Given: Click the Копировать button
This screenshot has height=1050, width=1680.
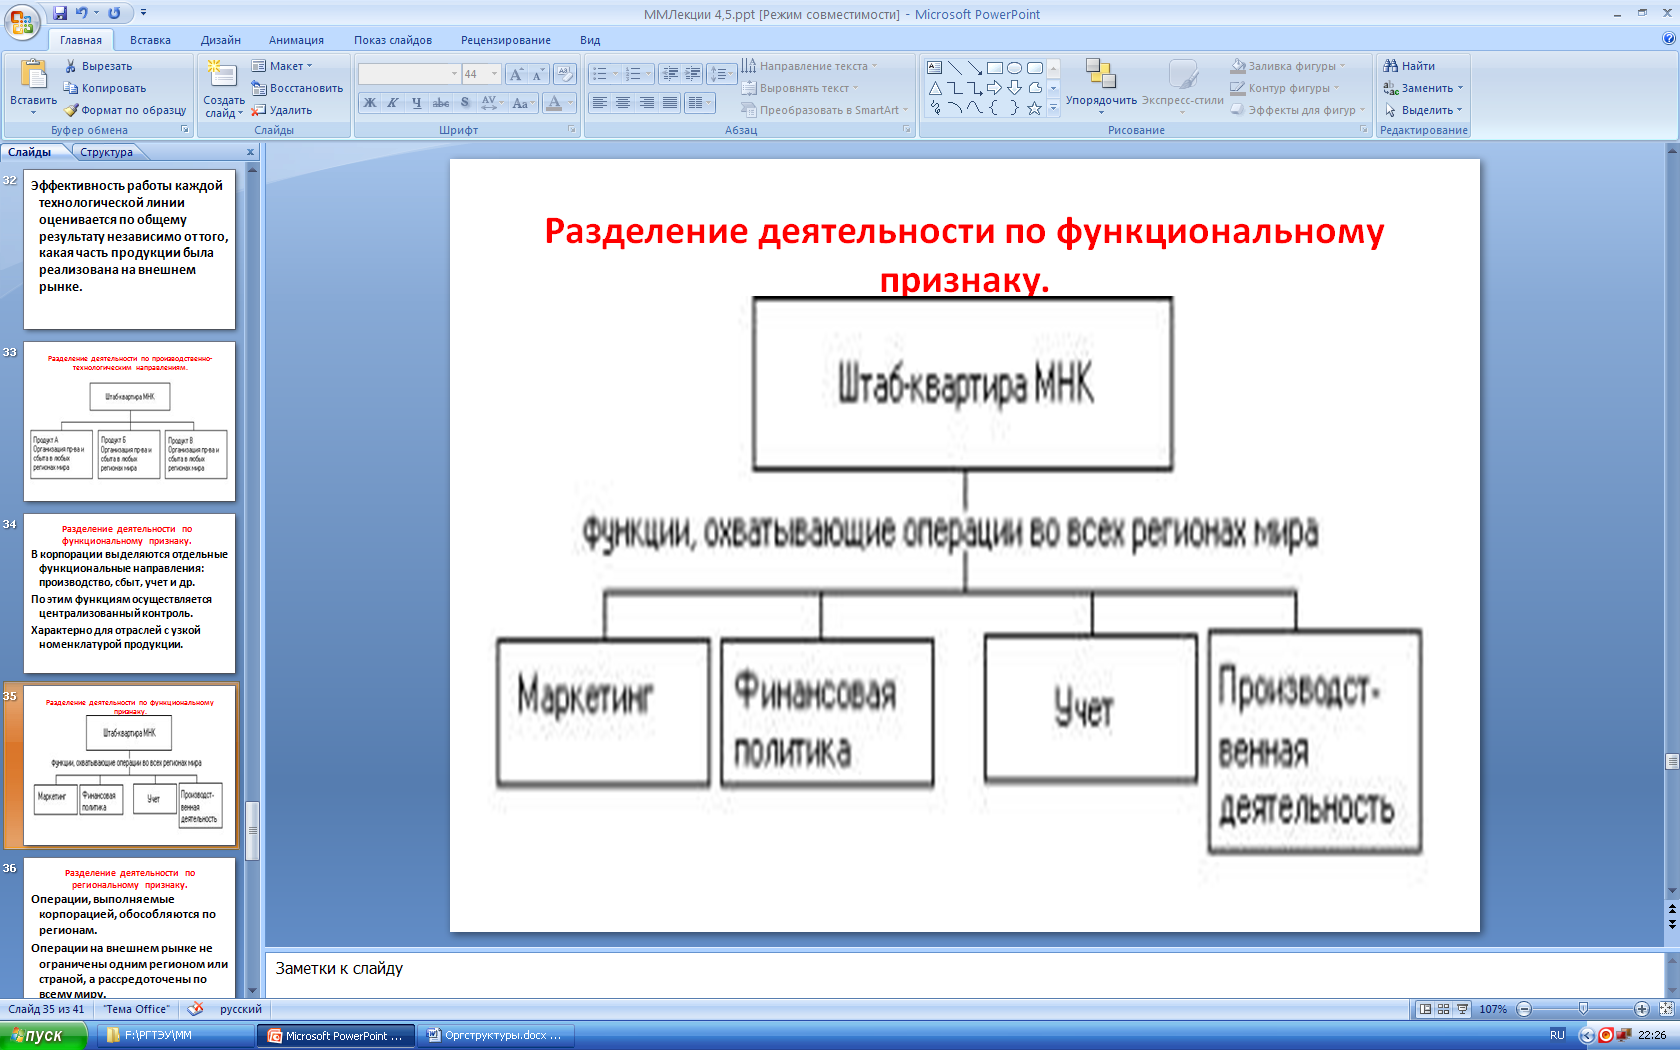Looking at the screenshot, I should [x=105, y=88].
